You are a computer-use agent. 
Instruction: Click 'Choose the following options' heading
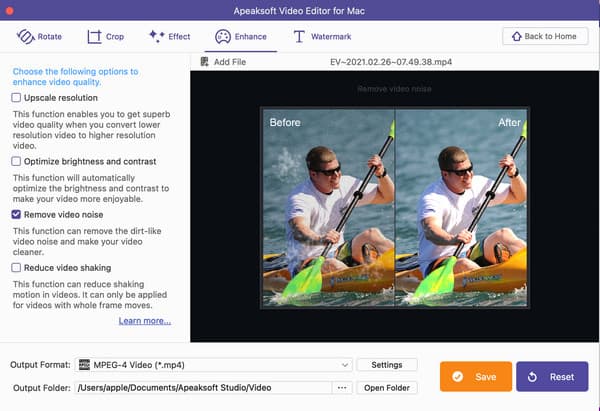point(75,77)
